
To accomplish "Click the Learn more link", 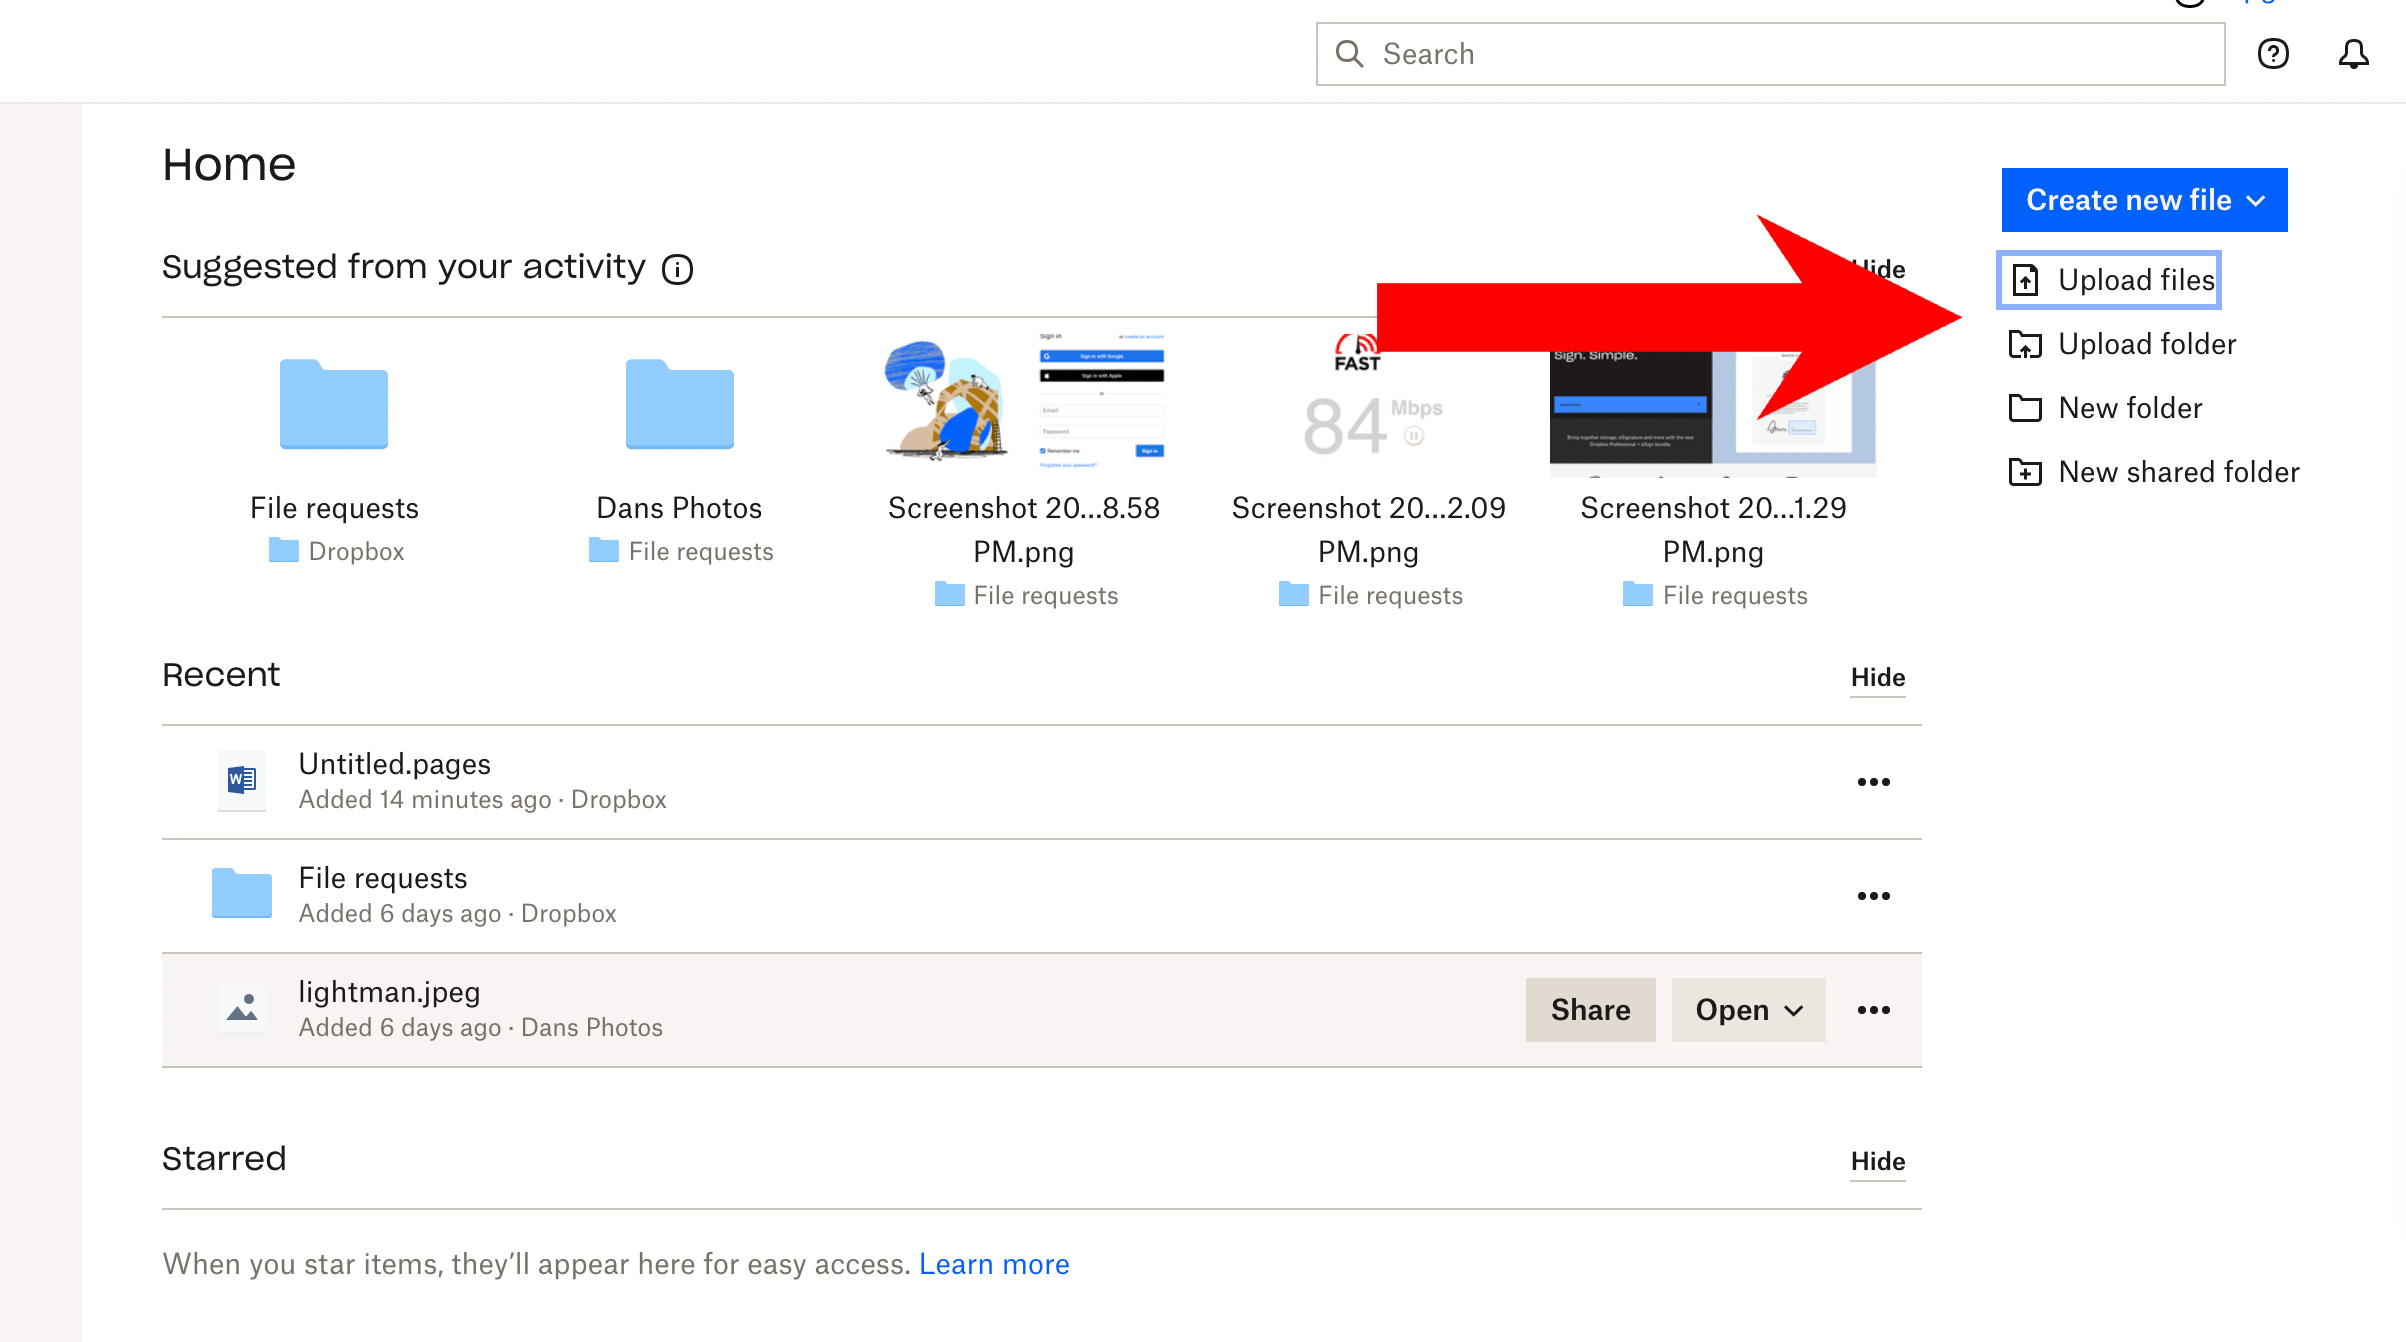I will point(994,1265).
